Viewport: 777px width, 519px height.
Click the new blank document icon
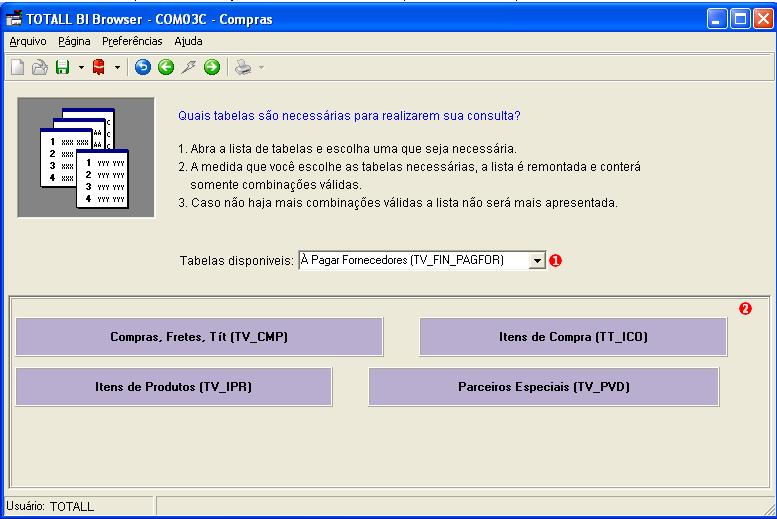click(x=17, y=67)
